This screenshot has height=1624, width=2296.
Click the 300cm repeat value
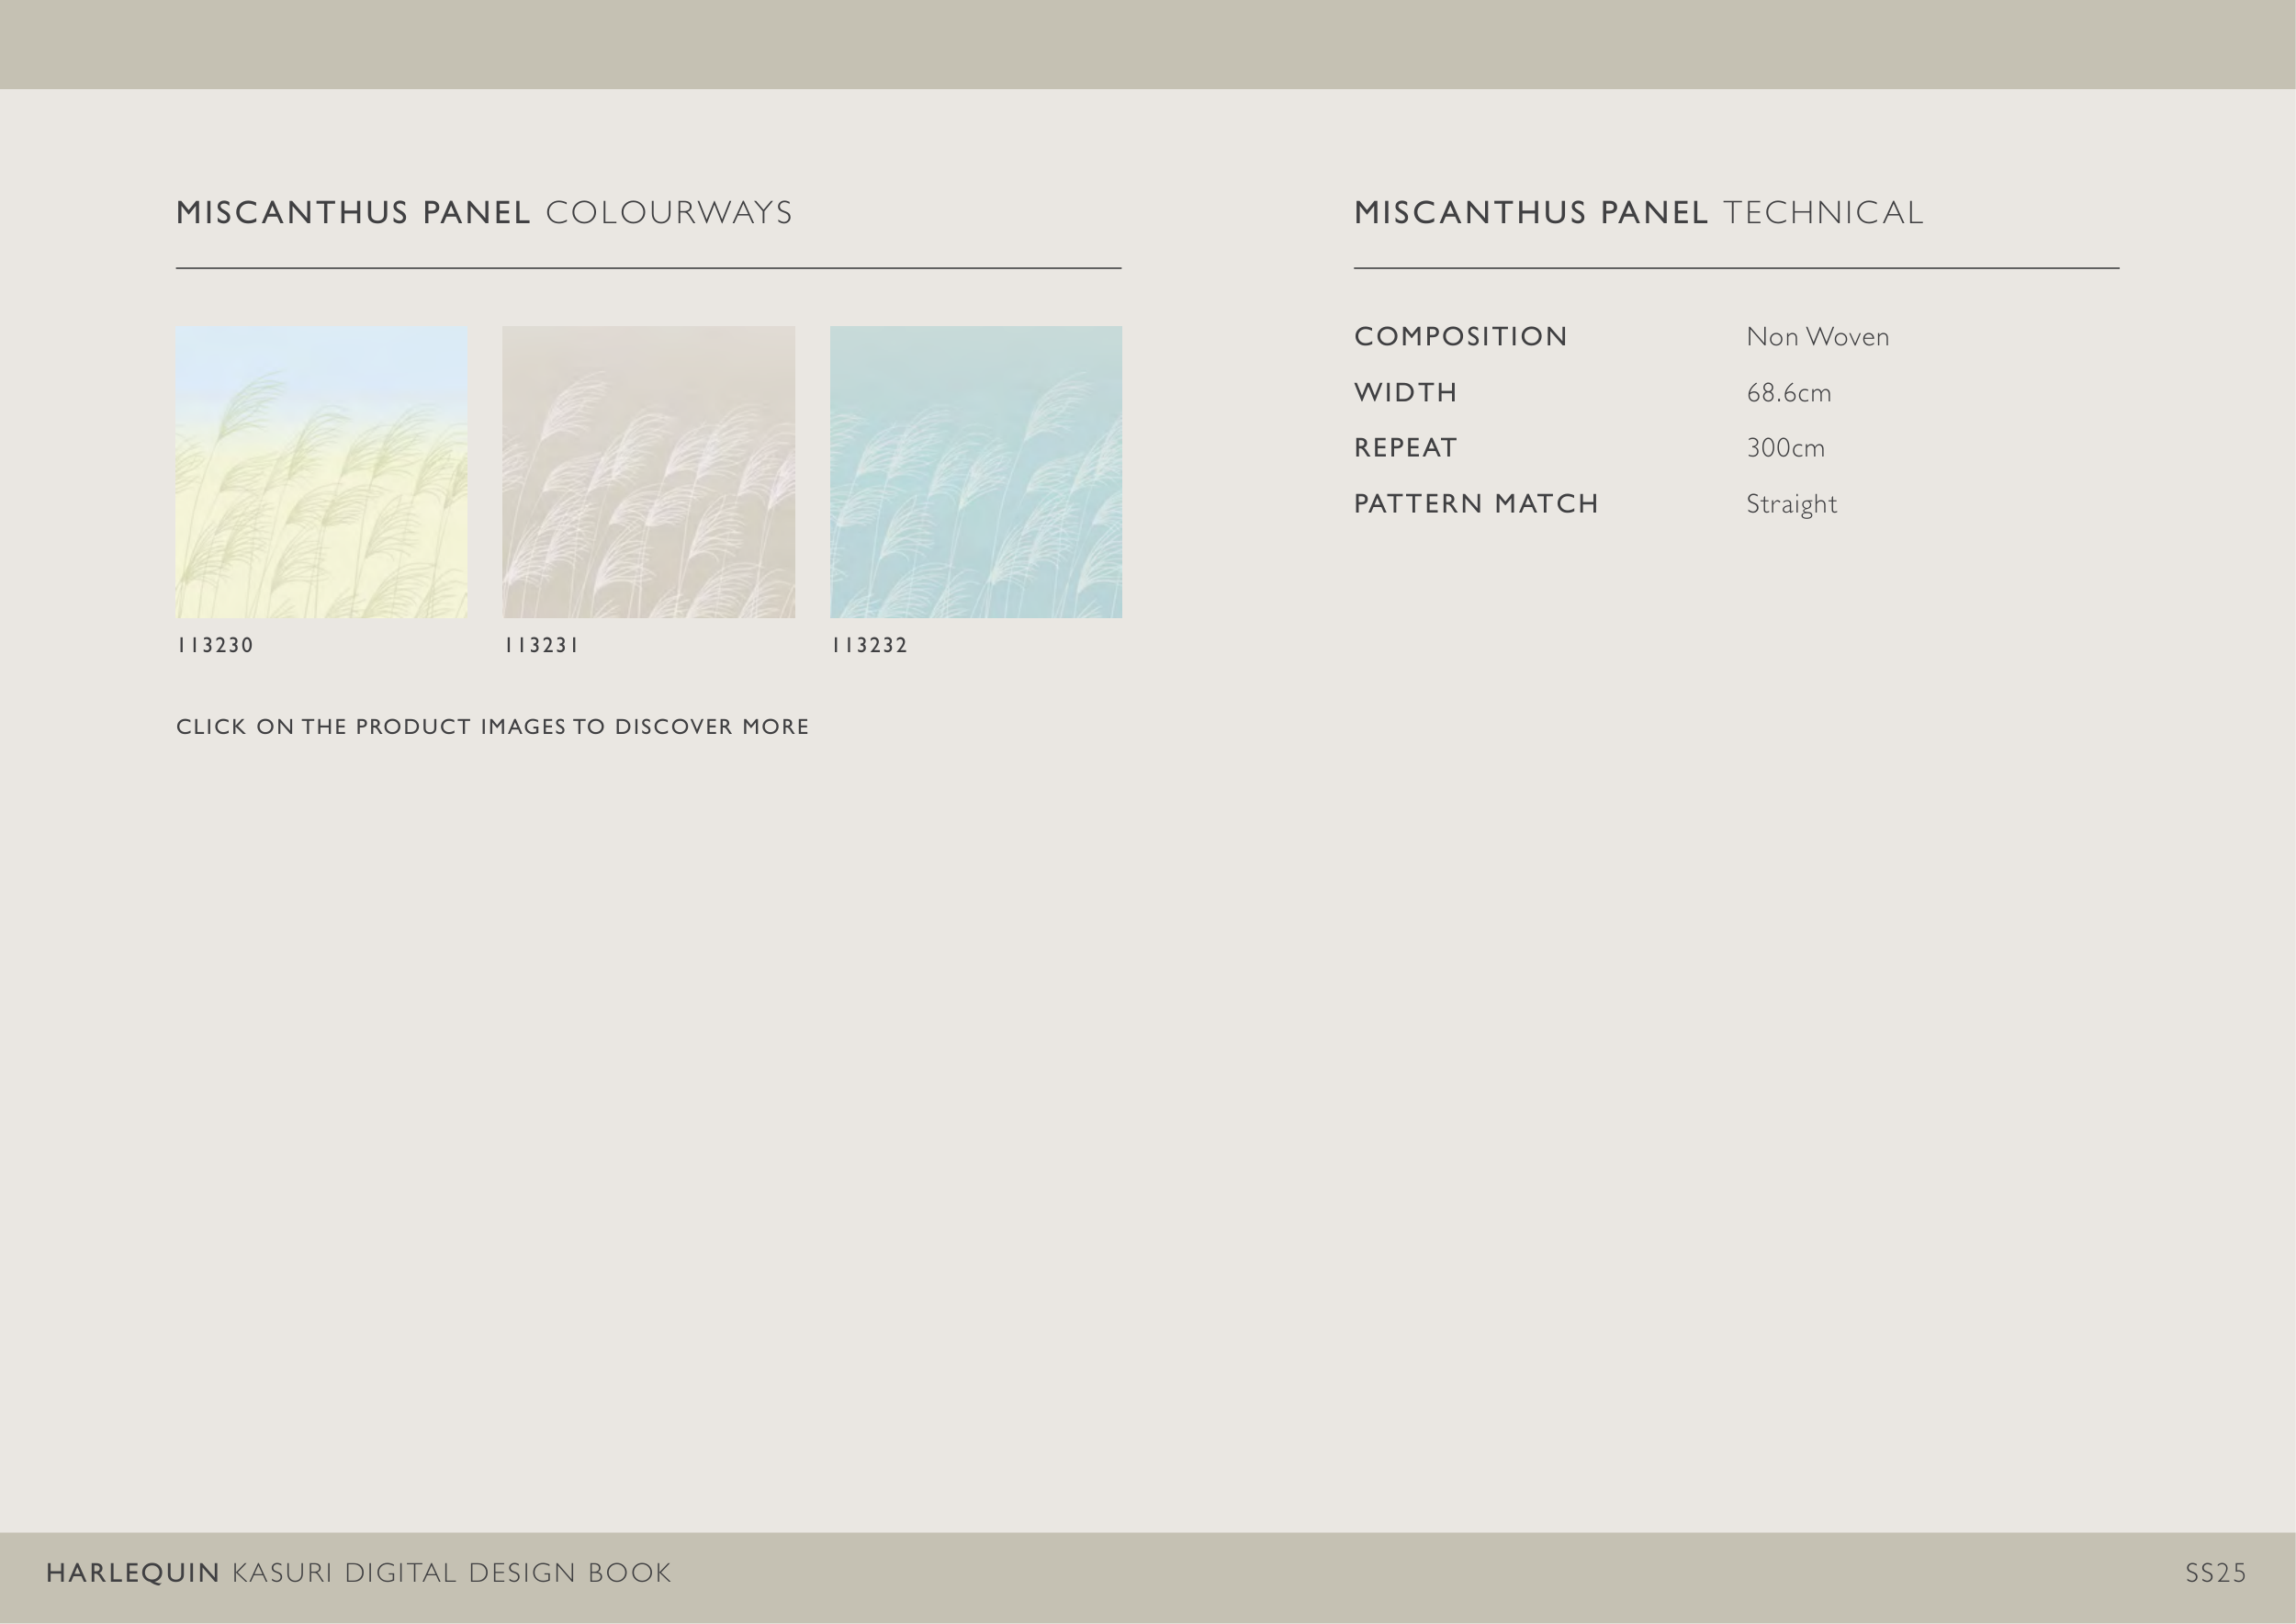pyautogui.click(x=1785, y=448)
